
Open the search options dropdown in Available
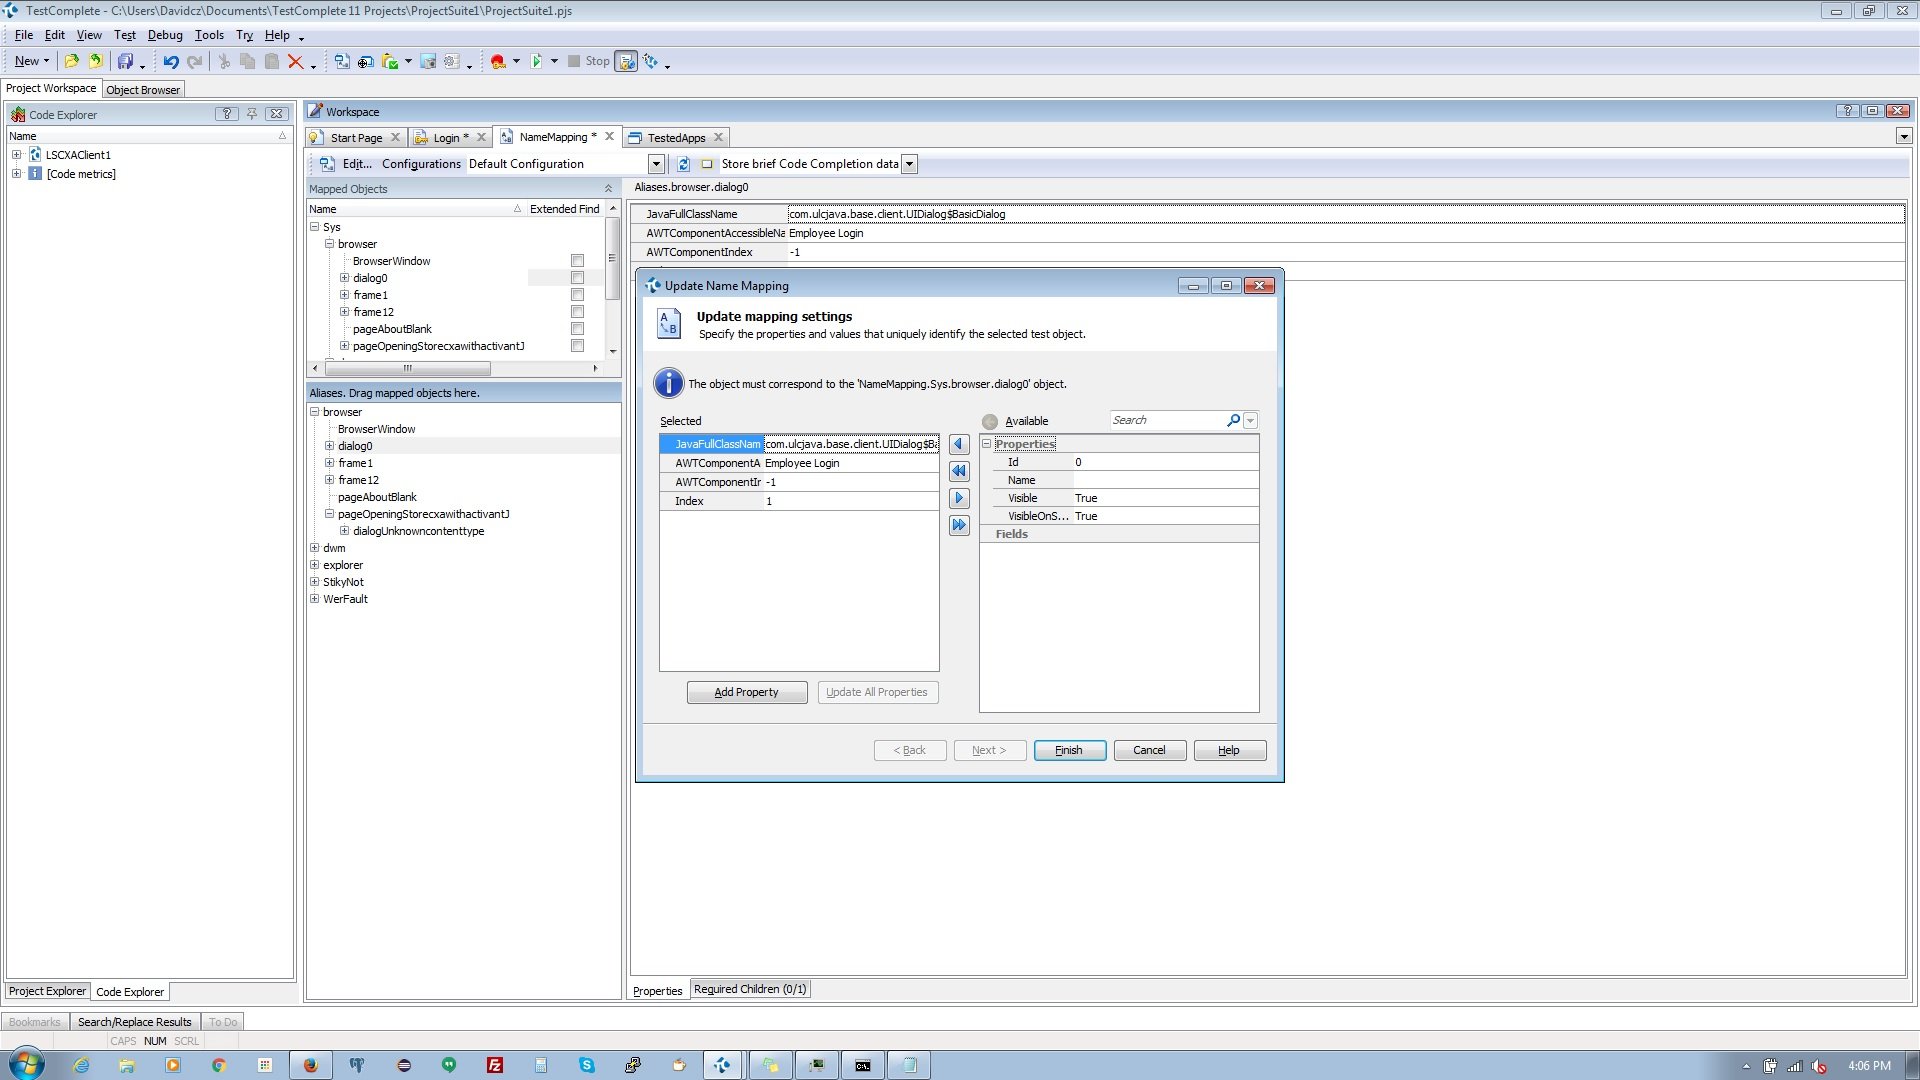[1250, 421]
